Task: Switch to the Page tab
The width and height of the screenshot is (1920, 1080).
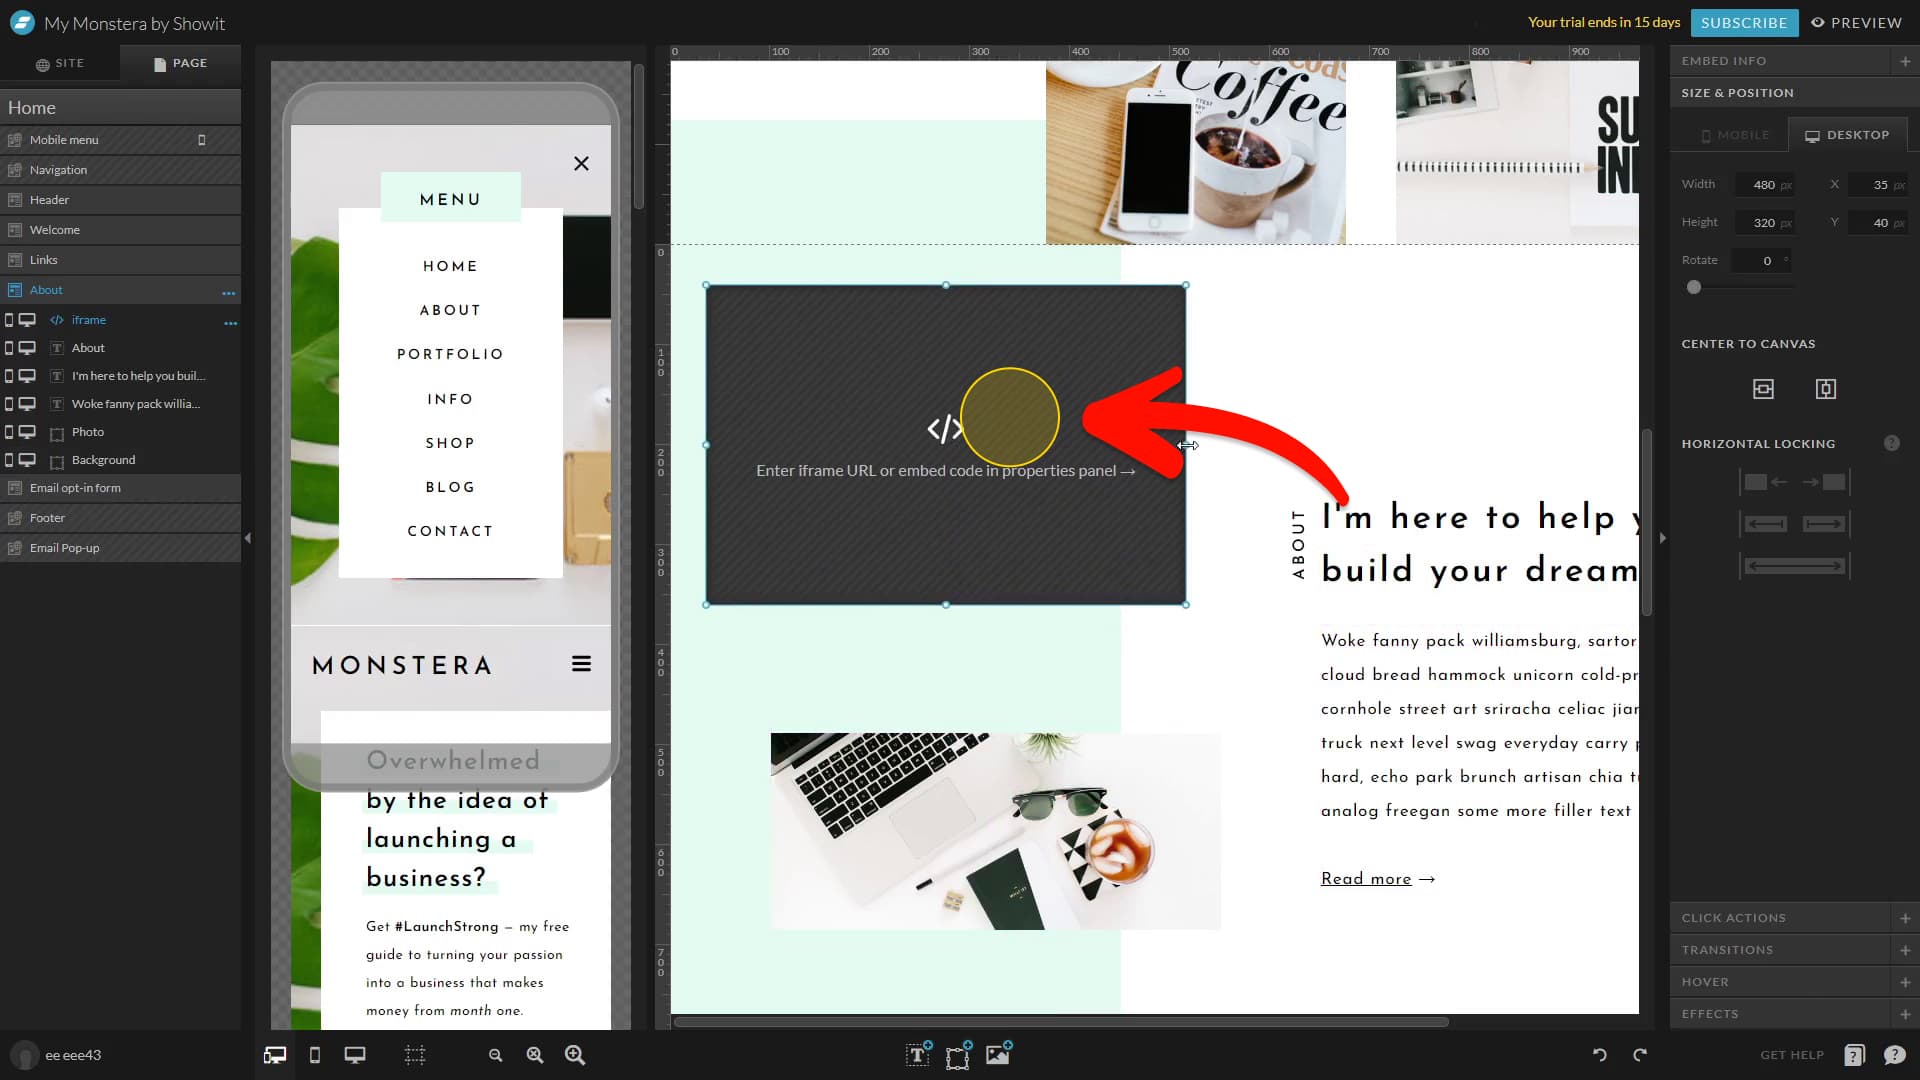Action: [181, 63]
